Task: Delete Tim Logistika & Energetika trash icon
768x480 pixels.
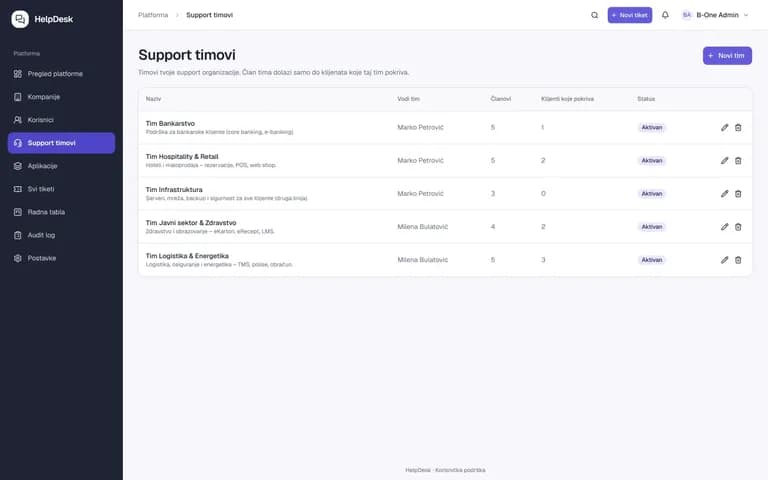Action: coord(738,260)
